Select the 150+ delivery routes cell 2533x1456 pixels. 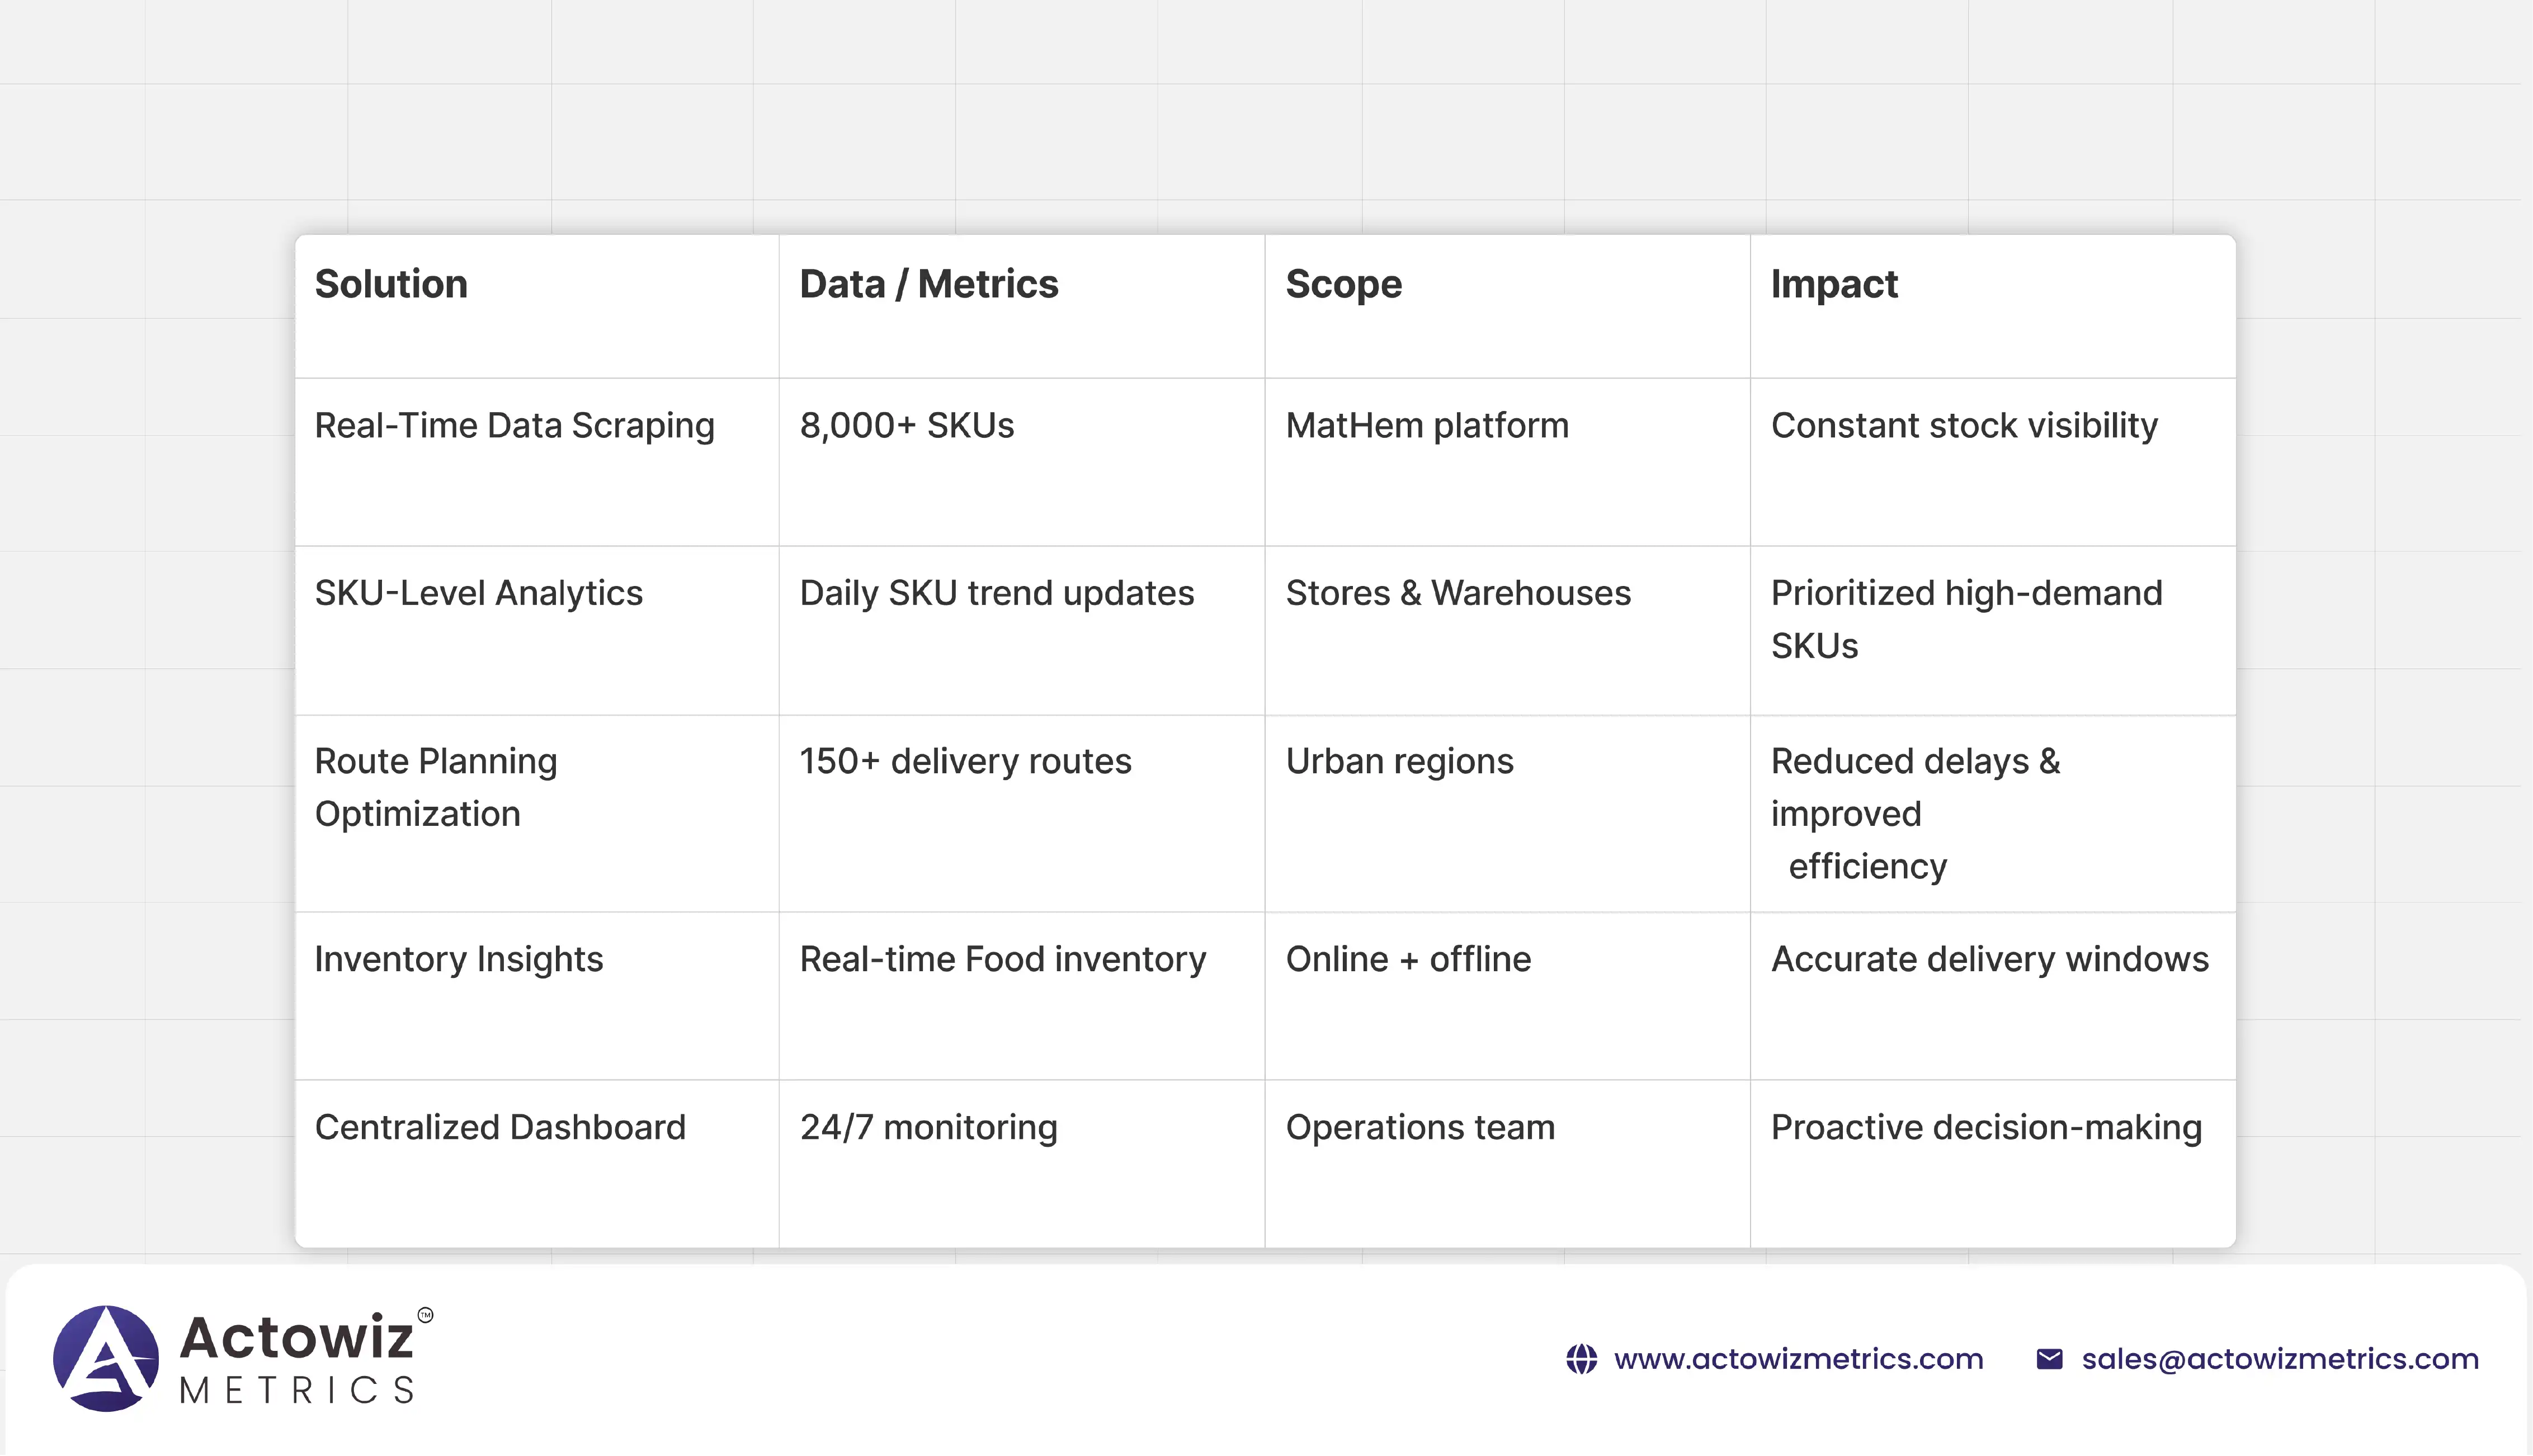[x=965, y=762]
